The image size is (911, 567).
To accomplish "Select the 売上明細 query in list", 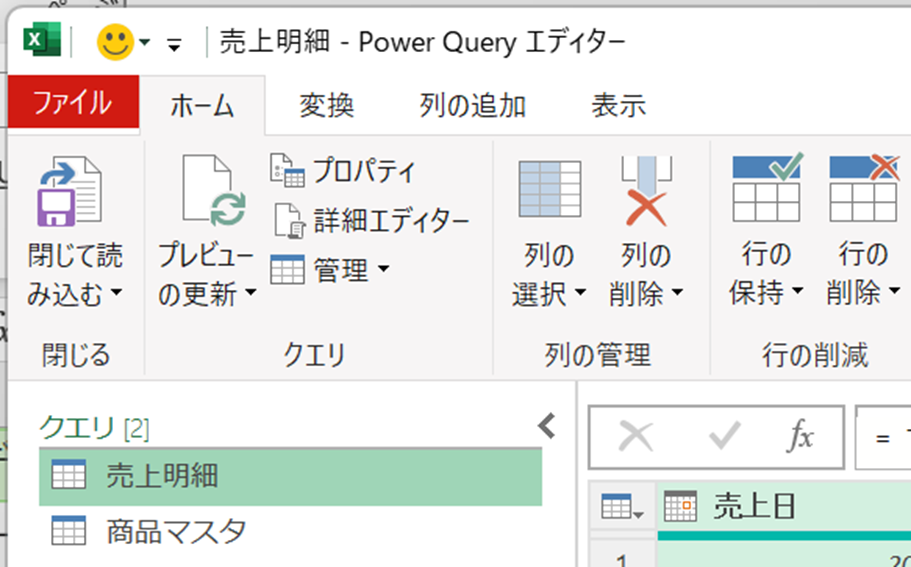I will [290, 476].
